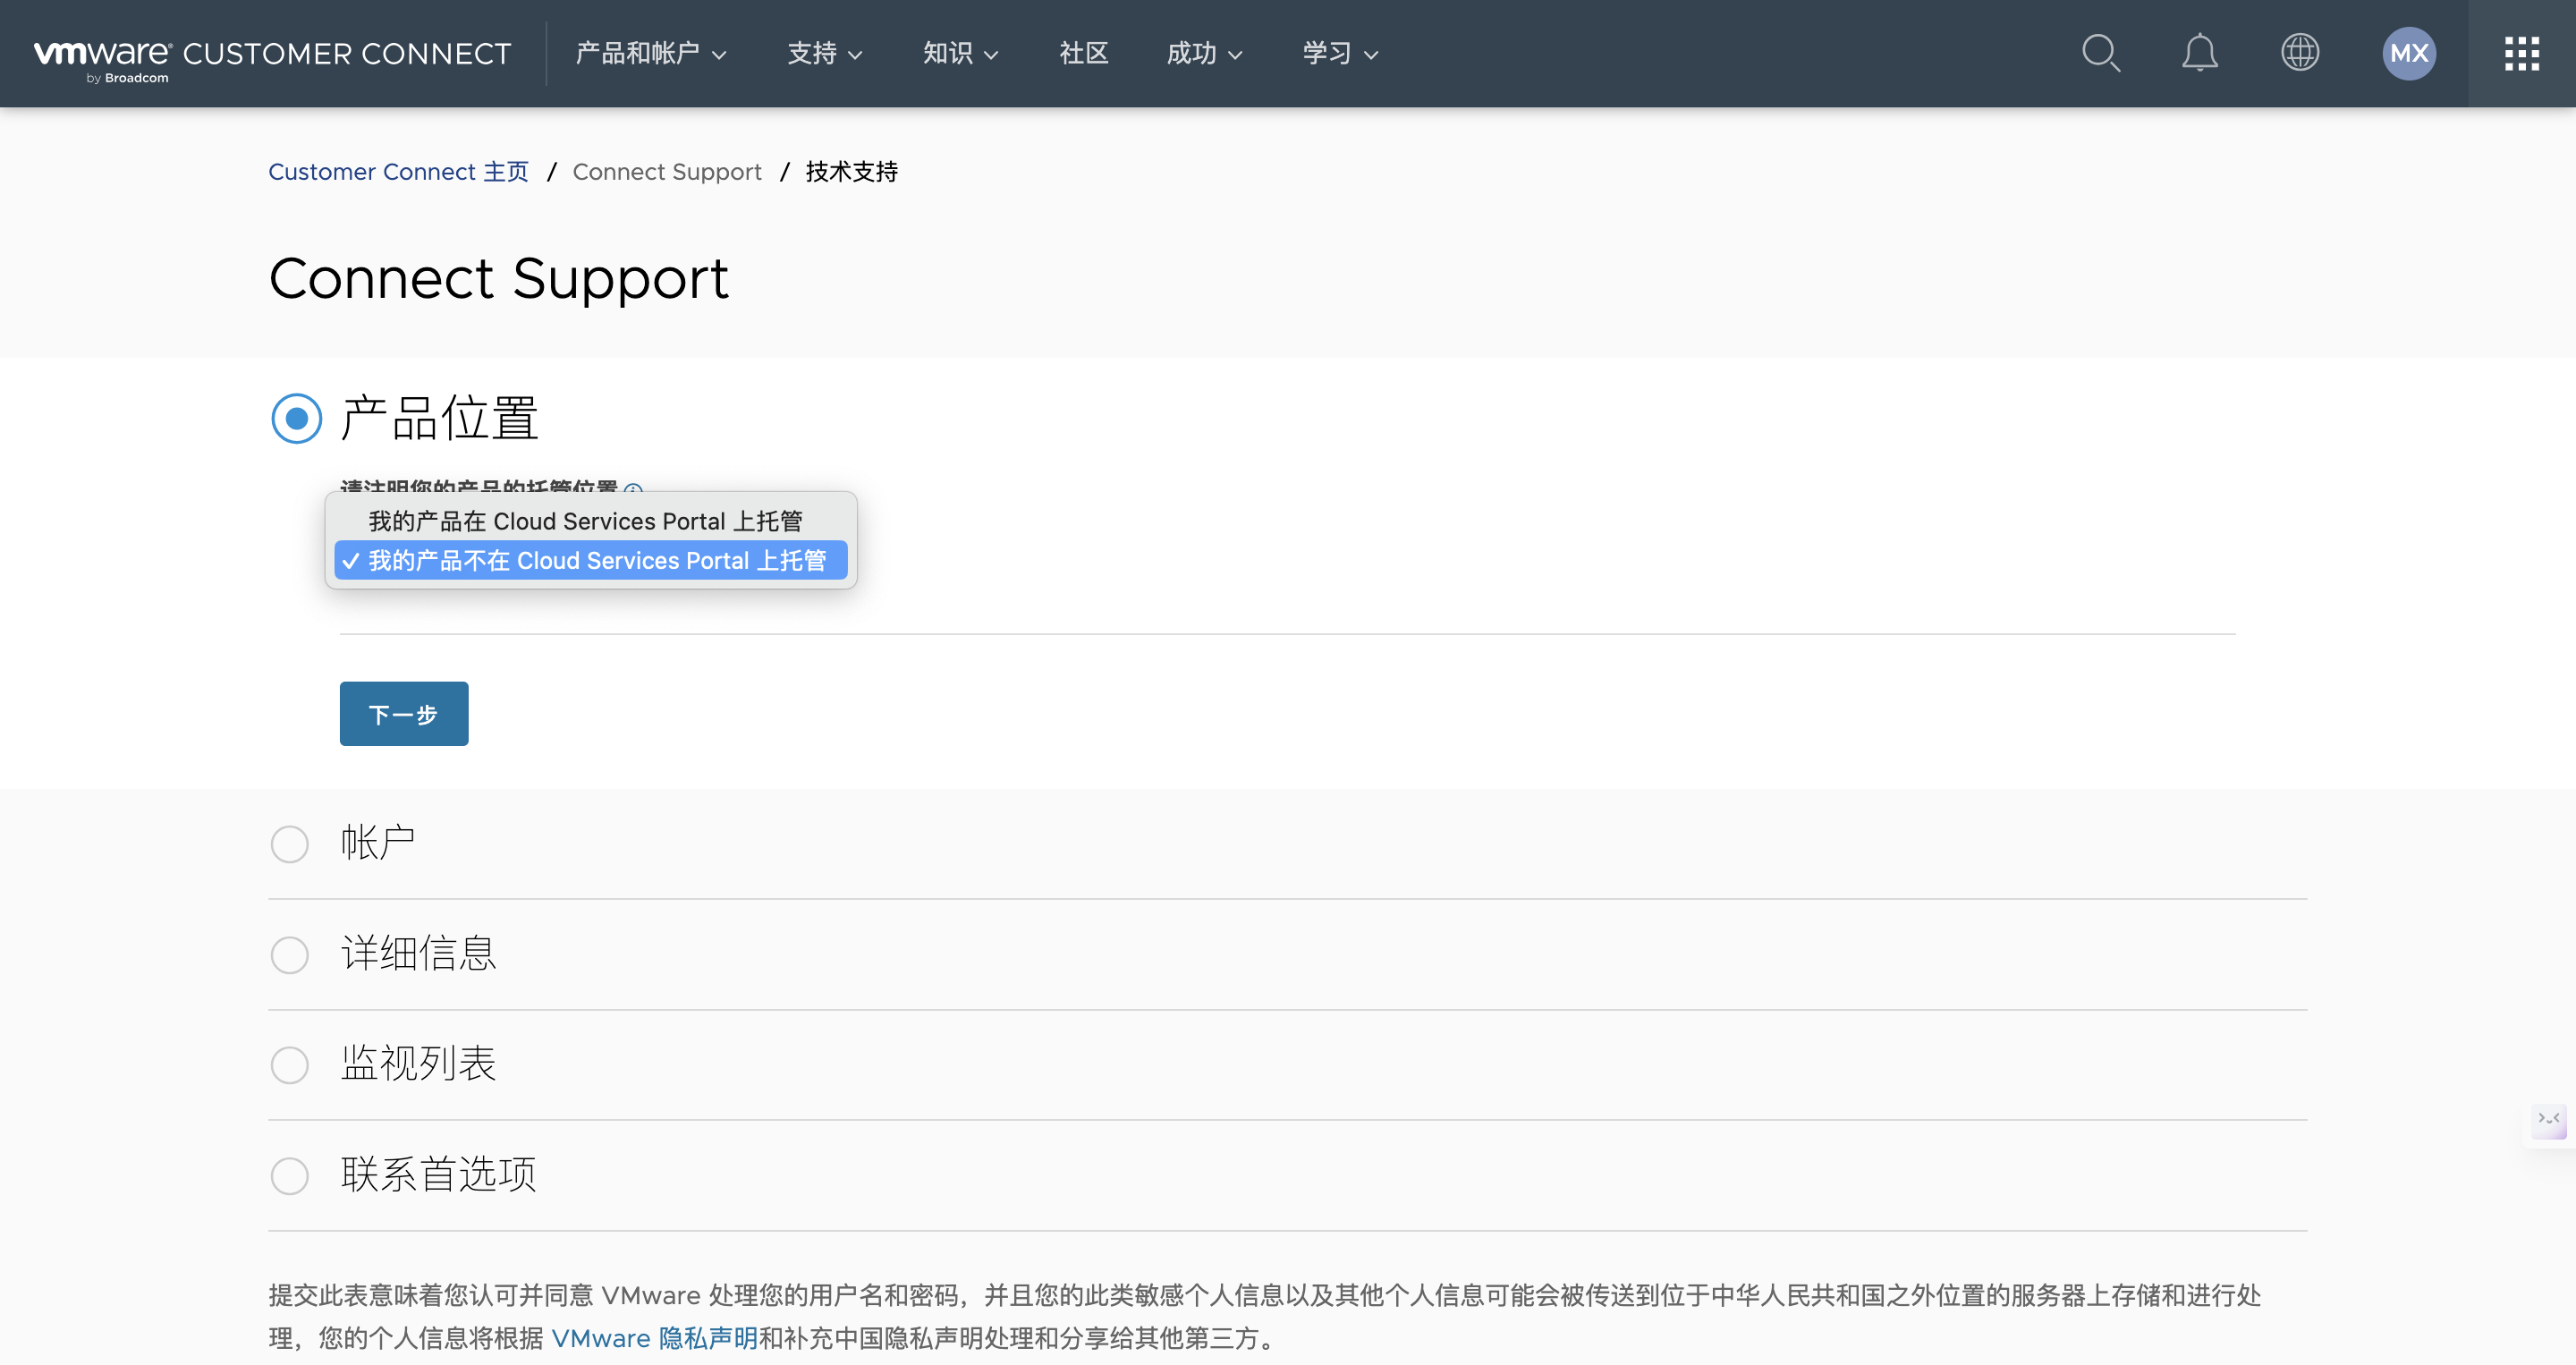Open the search magnifier icon
The height and width of the screenshot is (1365, 2576).
click(2101, 53)
